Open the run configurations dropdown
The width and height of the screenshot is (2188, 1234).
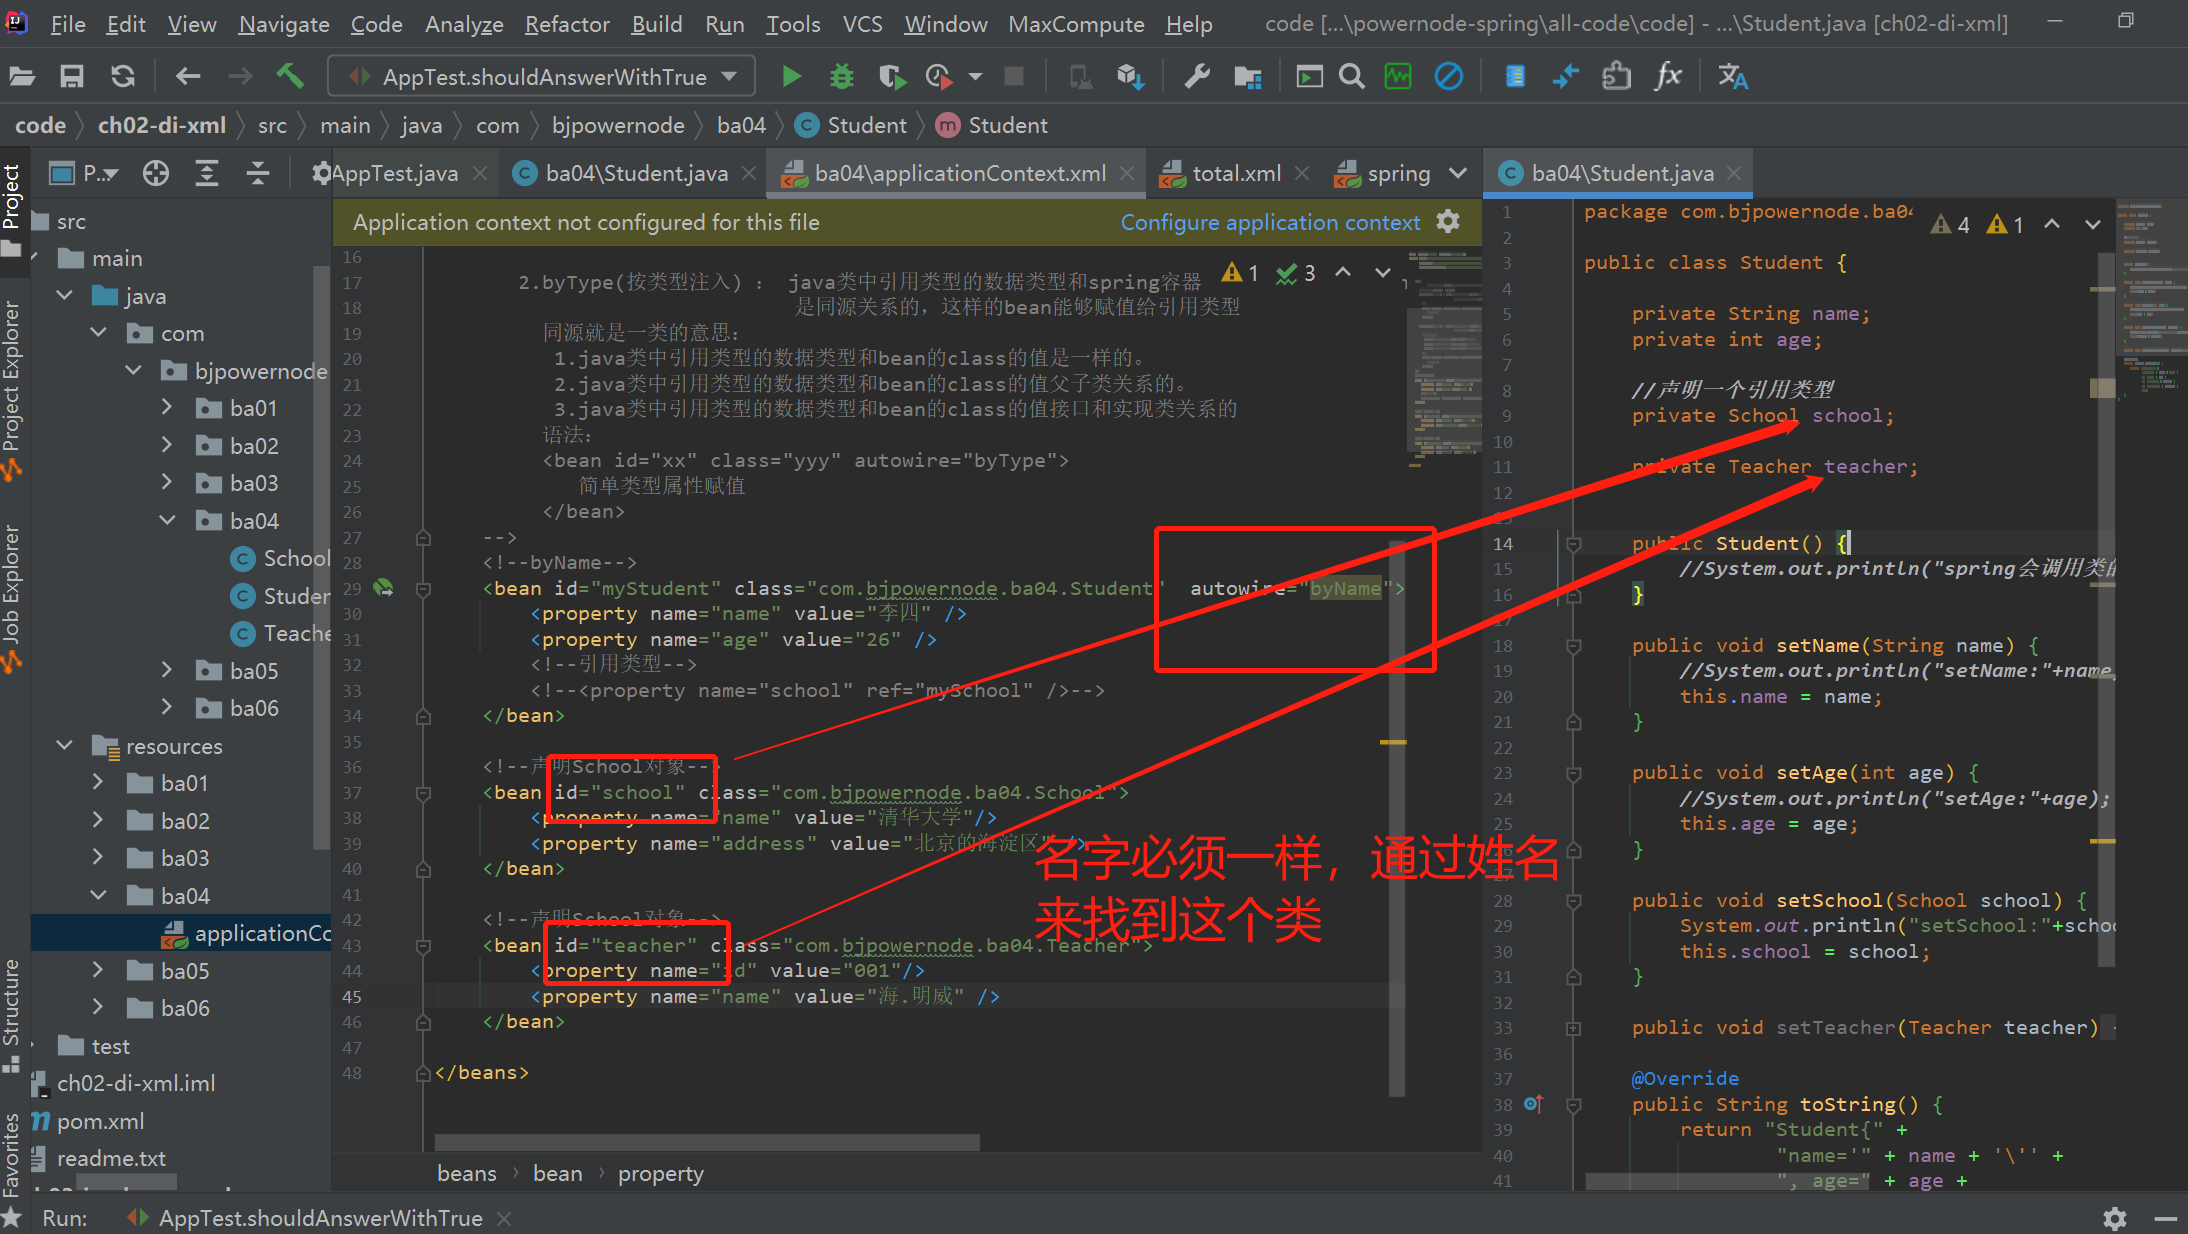pos(729,76)
